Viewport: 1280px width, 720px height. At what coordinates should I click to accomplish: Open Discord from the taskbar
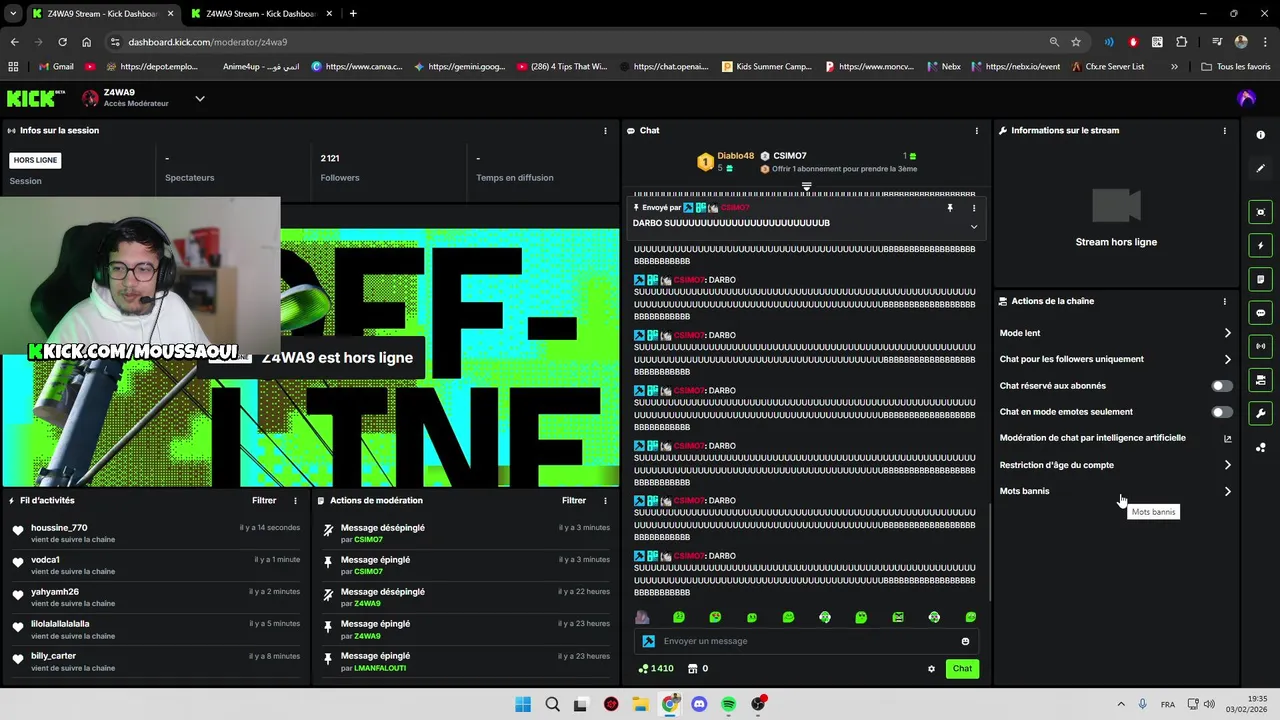[x=699, y=704]
